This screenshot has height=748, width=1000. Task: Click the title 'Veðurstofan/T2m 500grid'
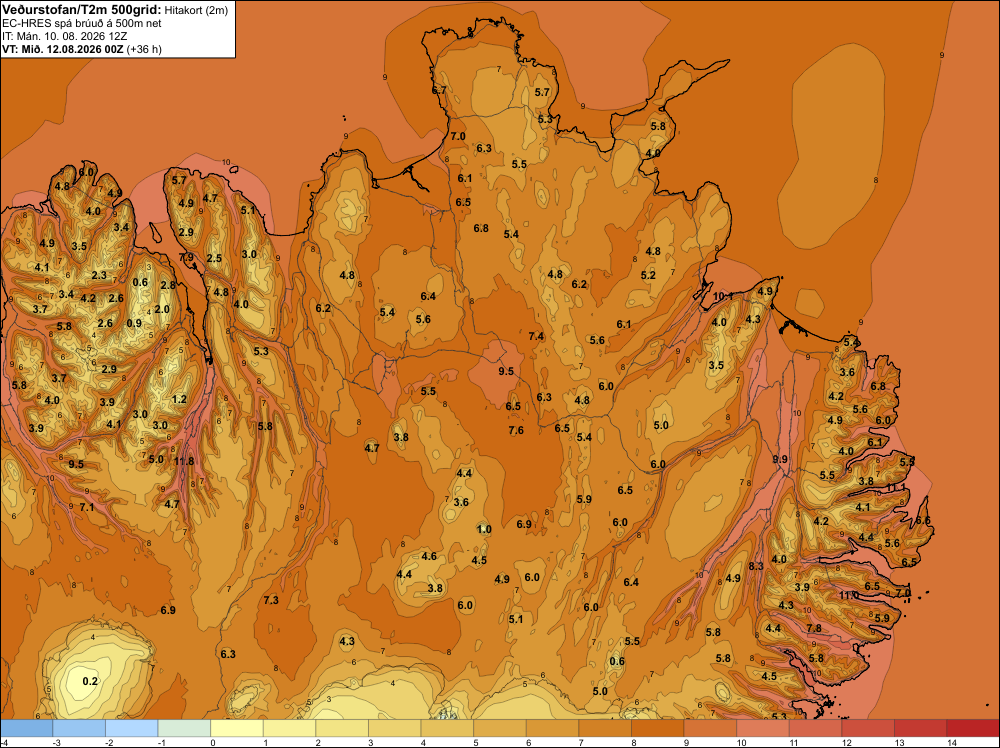pos(81,10)
